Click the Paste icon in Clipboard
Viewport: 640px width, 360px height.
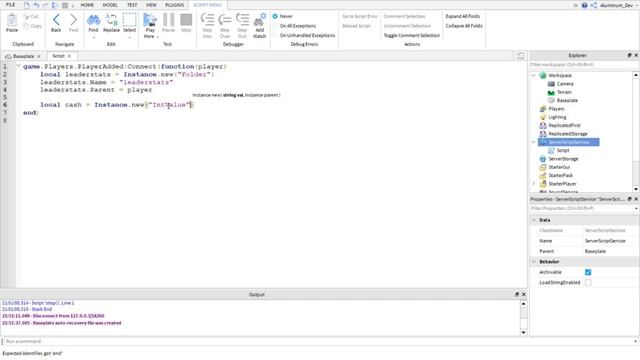pyautogui.click(x=12, y=20)
